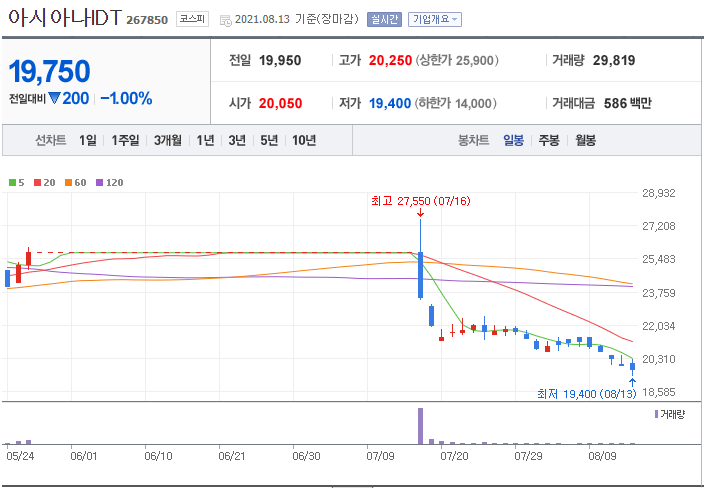Select the 3개월 line chart tab
The width and height of the screenshot is (704, 488).
tap(167, 141)
